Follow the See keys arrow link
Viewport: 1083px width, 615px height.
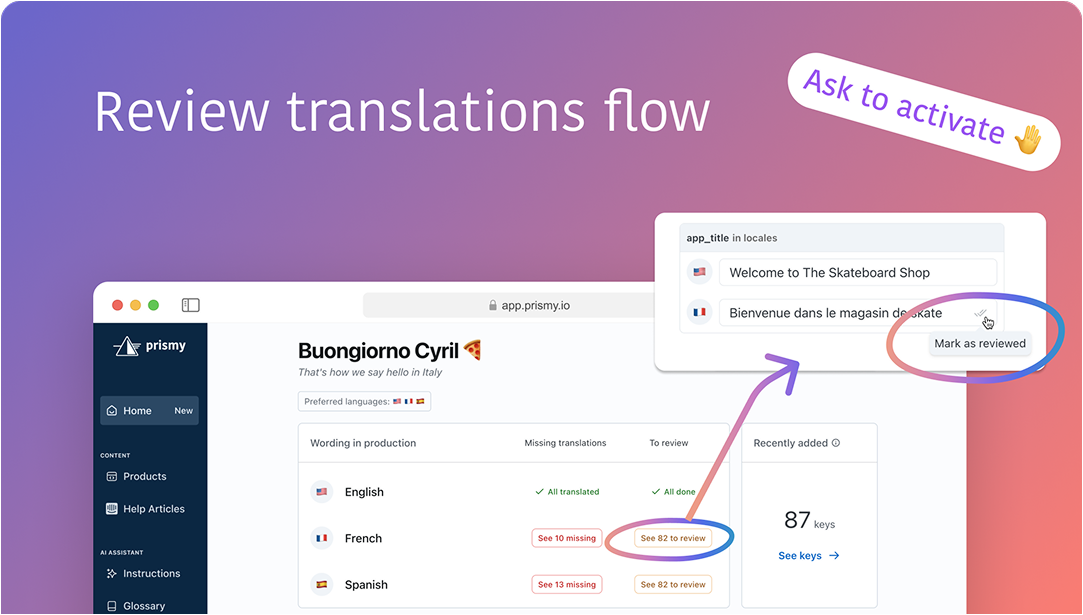tap(808, 555)
